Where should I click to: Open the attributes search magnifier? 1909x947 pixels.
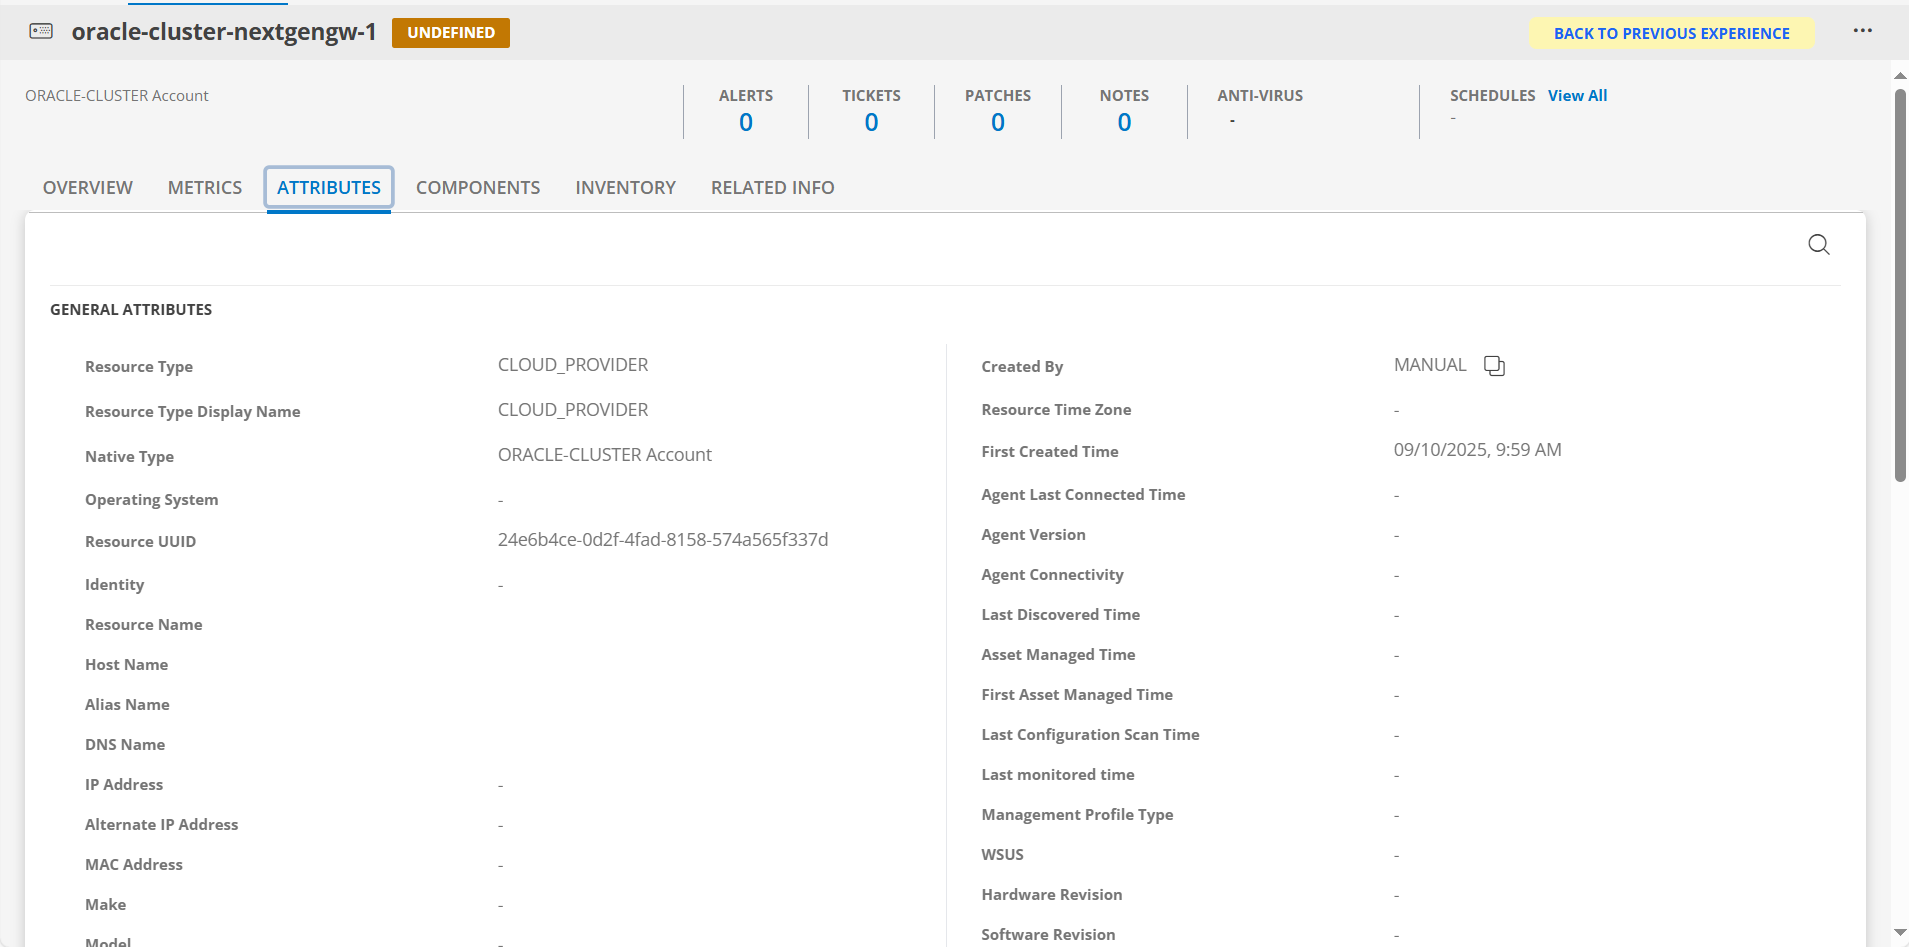1819,245
